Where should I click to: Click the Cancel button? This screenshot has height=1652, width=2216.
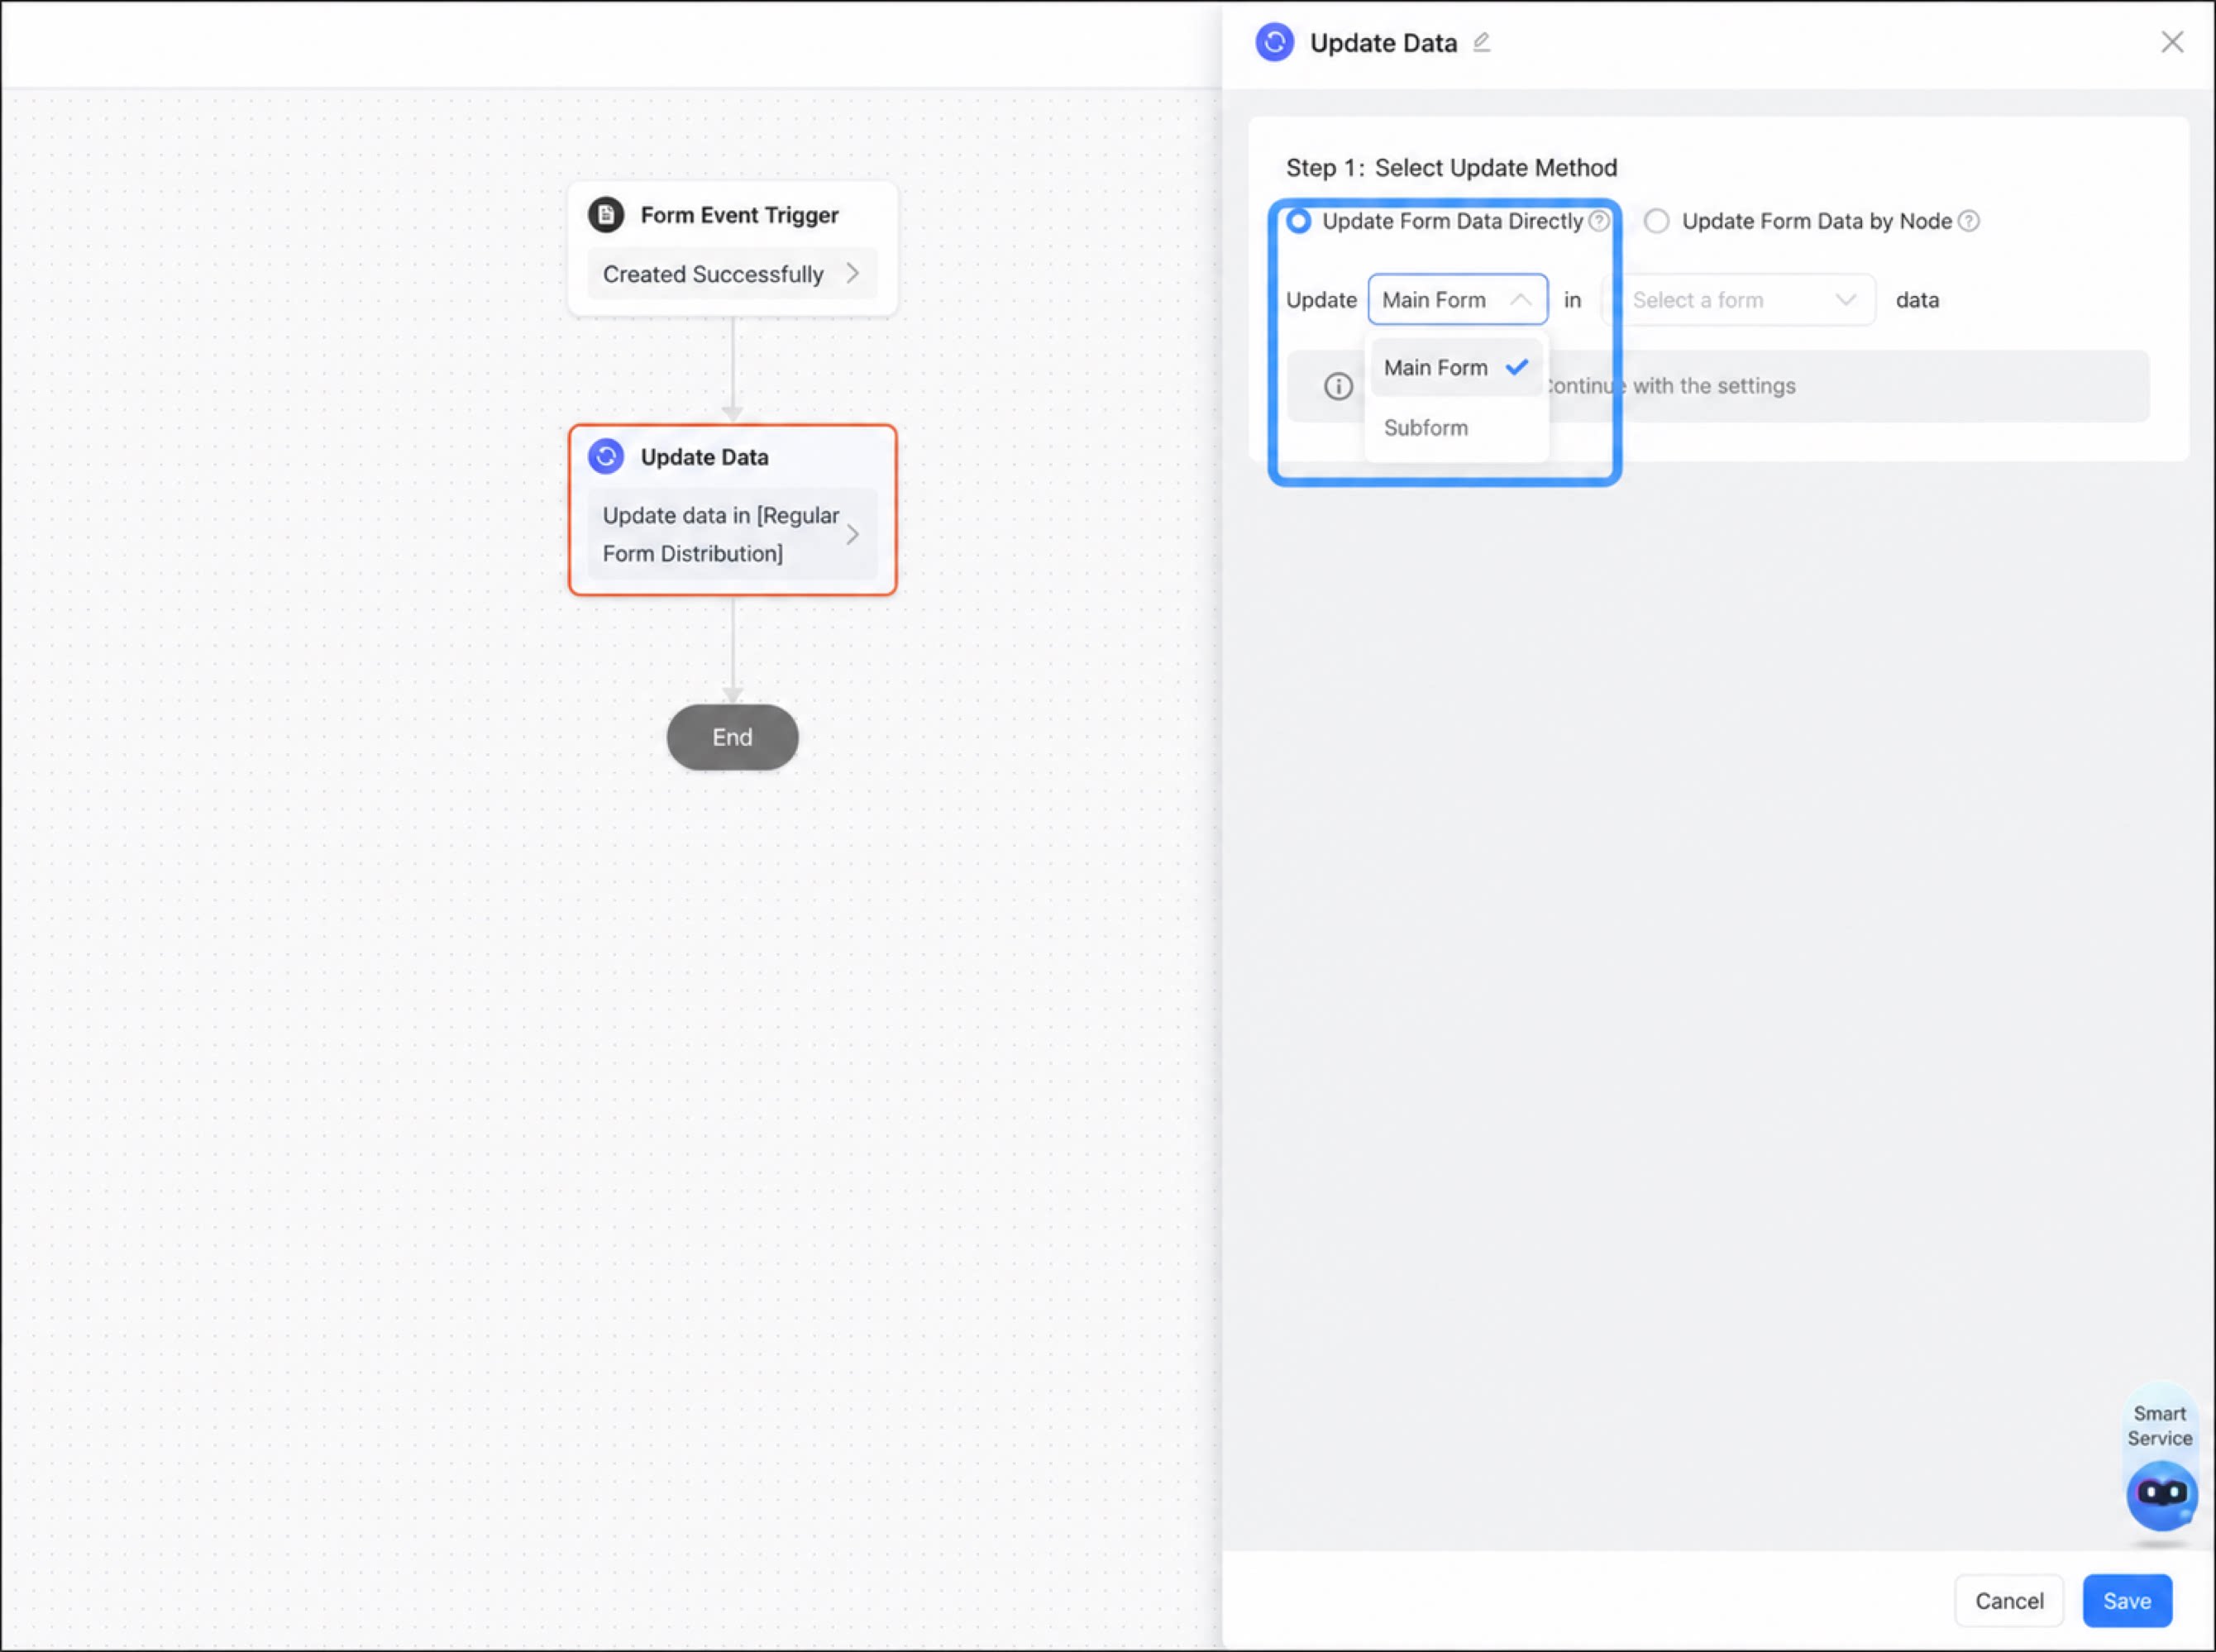point(2009,1600)
